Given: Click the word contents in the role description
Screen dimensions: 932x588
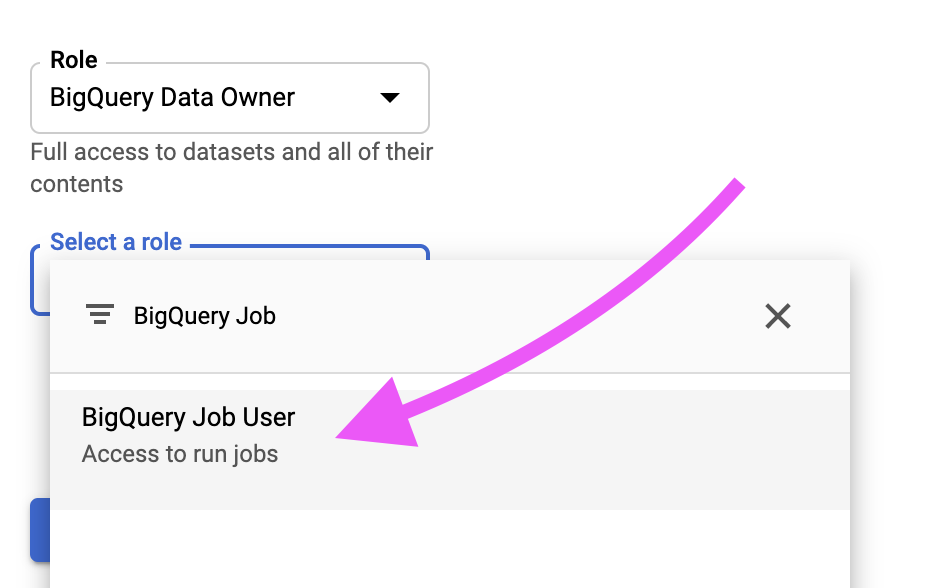Looking at the screenshot, I should pos(77,184).
